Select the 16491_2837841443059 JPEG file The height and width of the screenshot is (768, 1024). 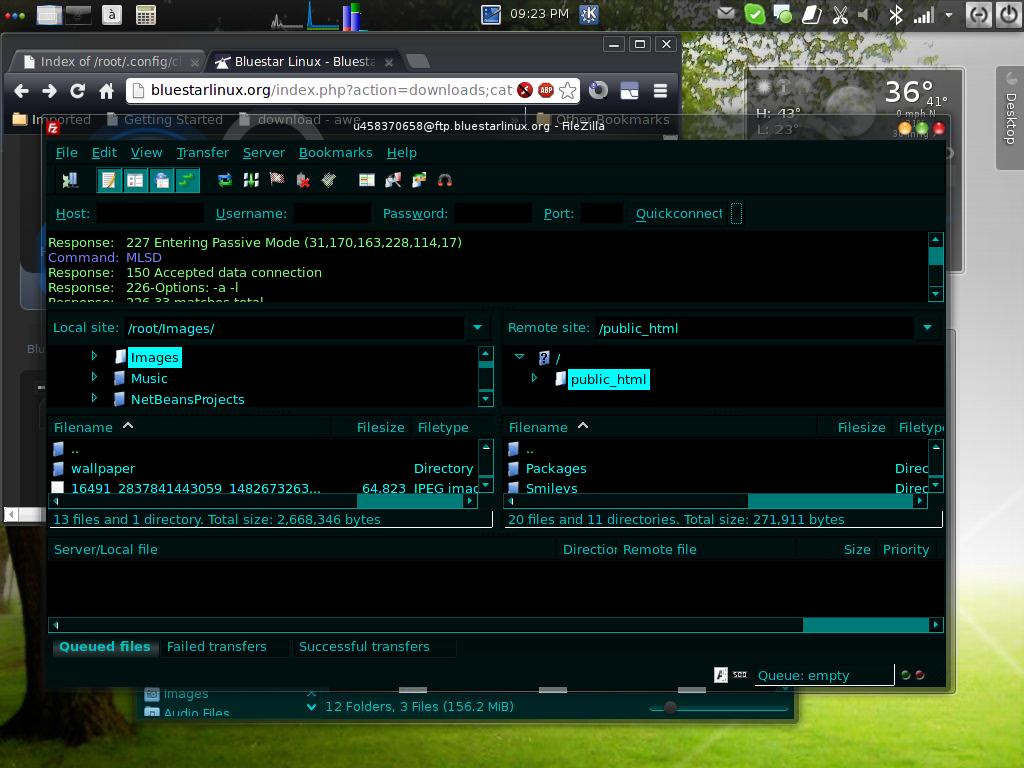click(x=195, y=488)
